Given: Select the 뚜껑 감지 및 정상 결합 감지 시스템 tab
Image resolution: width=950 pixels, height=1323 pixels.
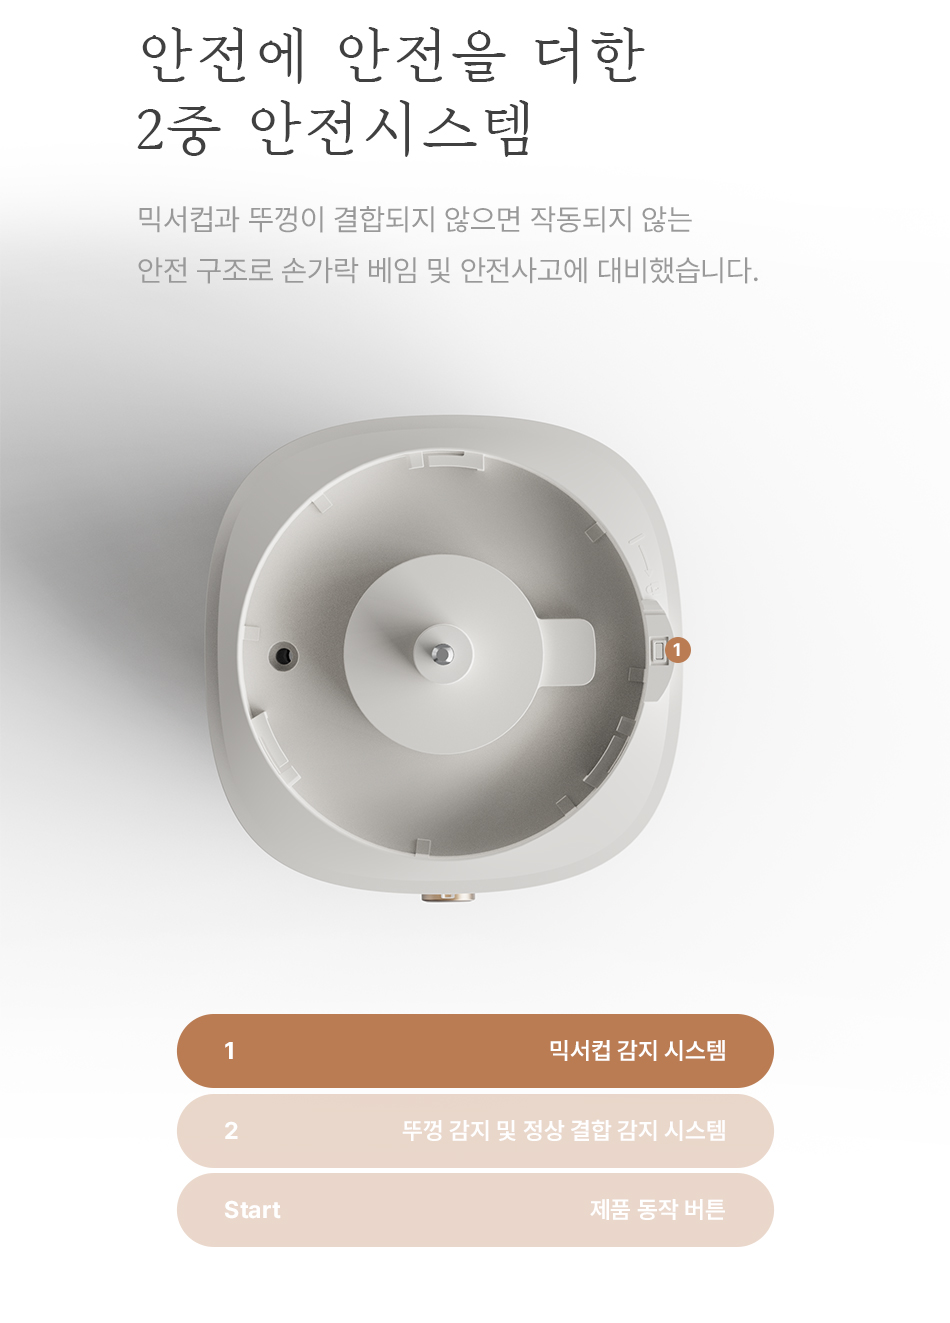Looking at the screenshot, I should (475, 1131).
